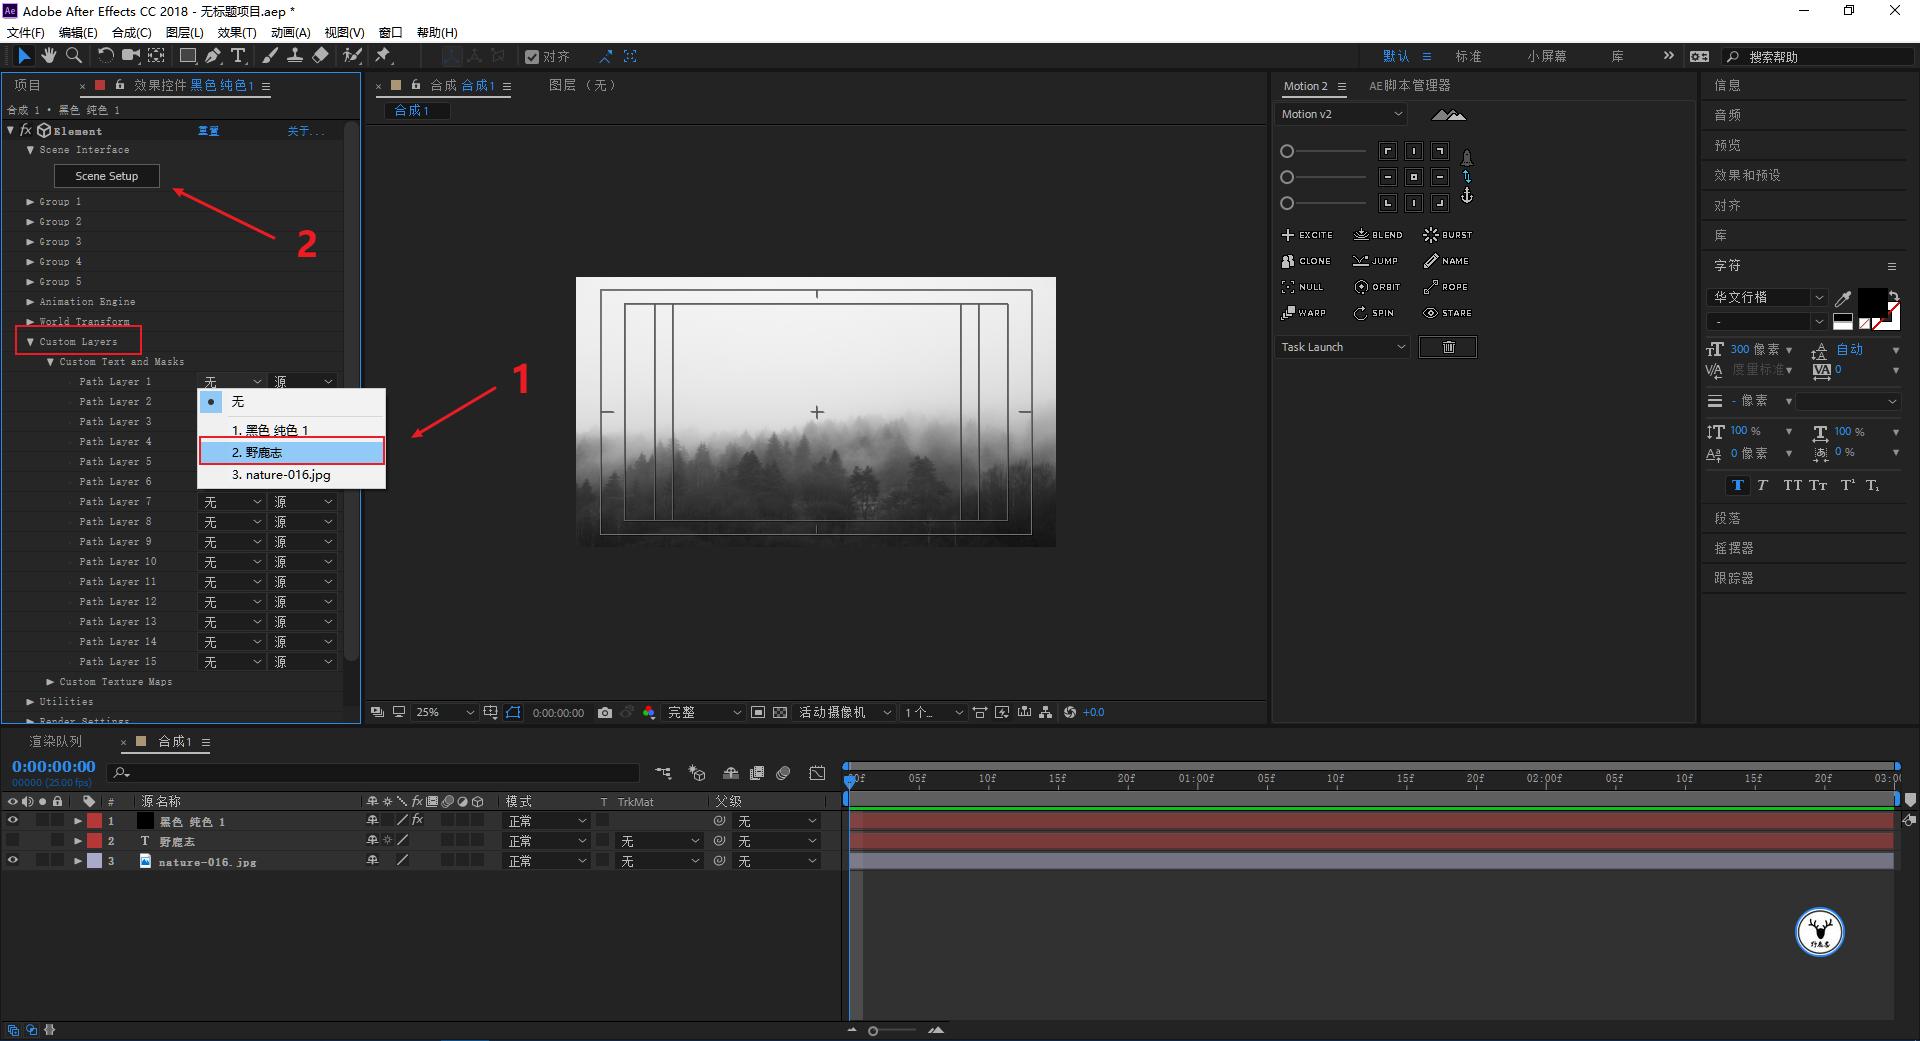Viewport: 1920px width, 1041px height.
Task: Click the Scene Setup button
Action: pos(107,176)
